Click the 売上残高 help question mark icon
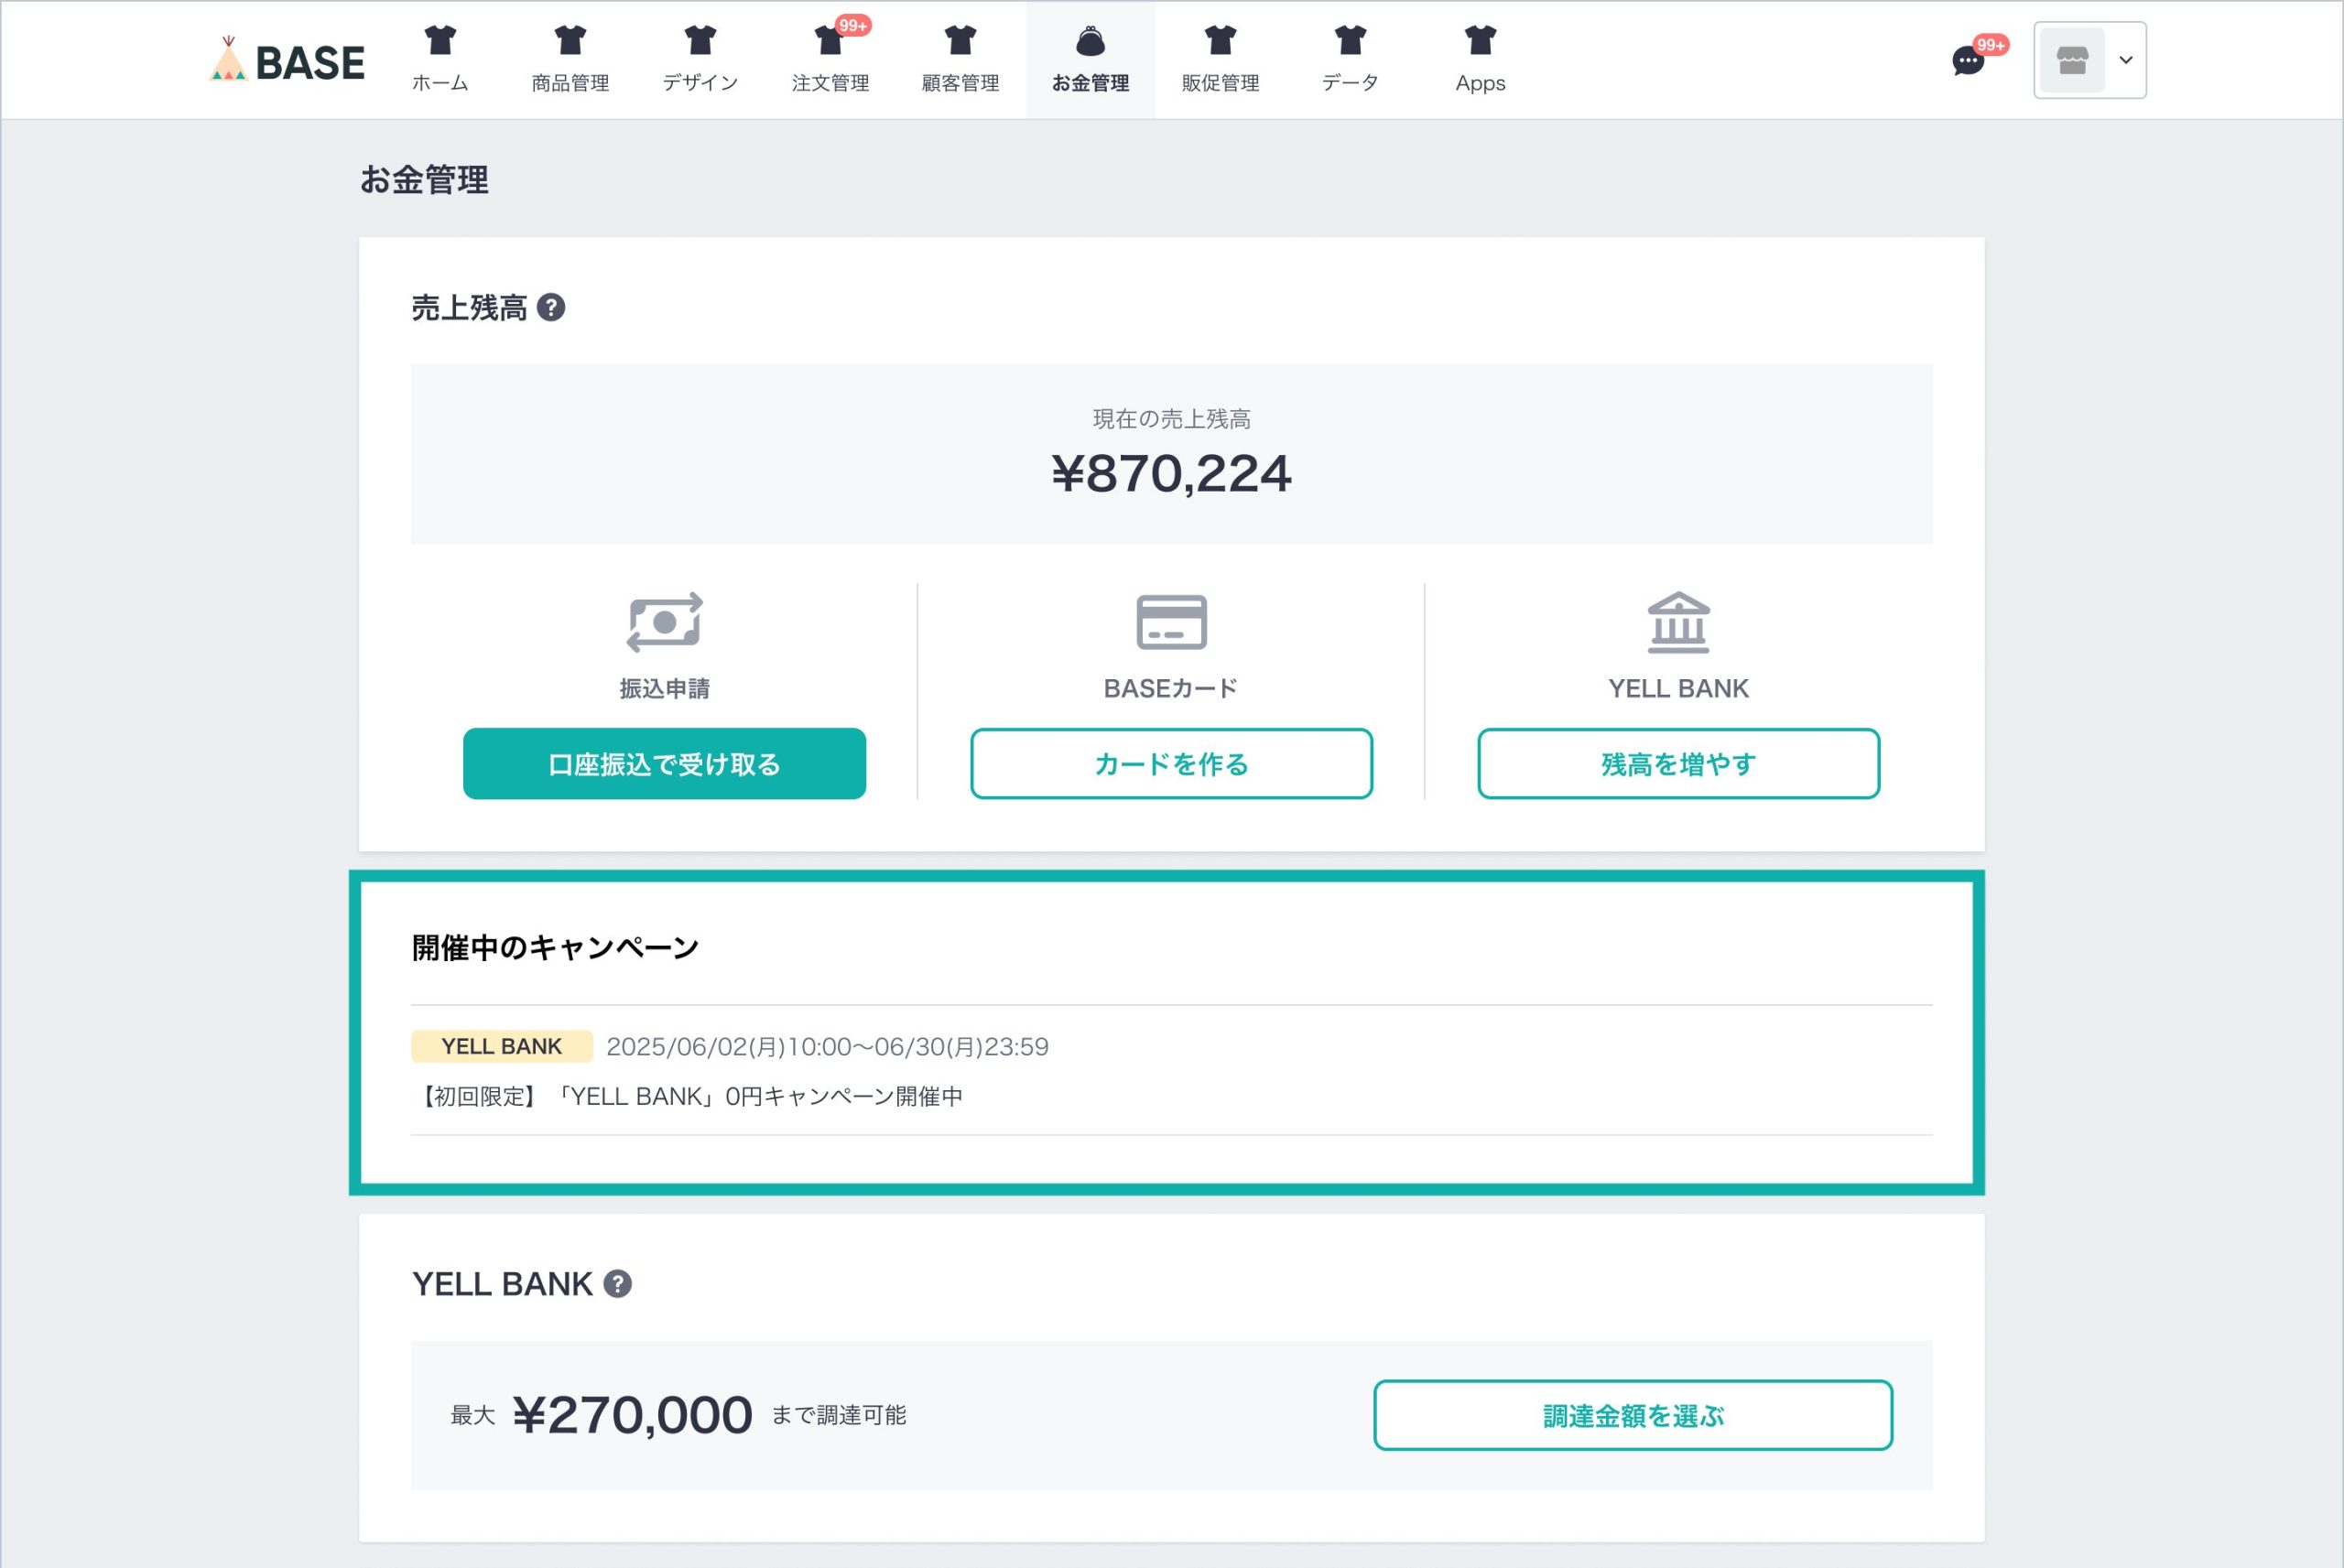Screen dimensions: 2344x1568 coord(551,307)
